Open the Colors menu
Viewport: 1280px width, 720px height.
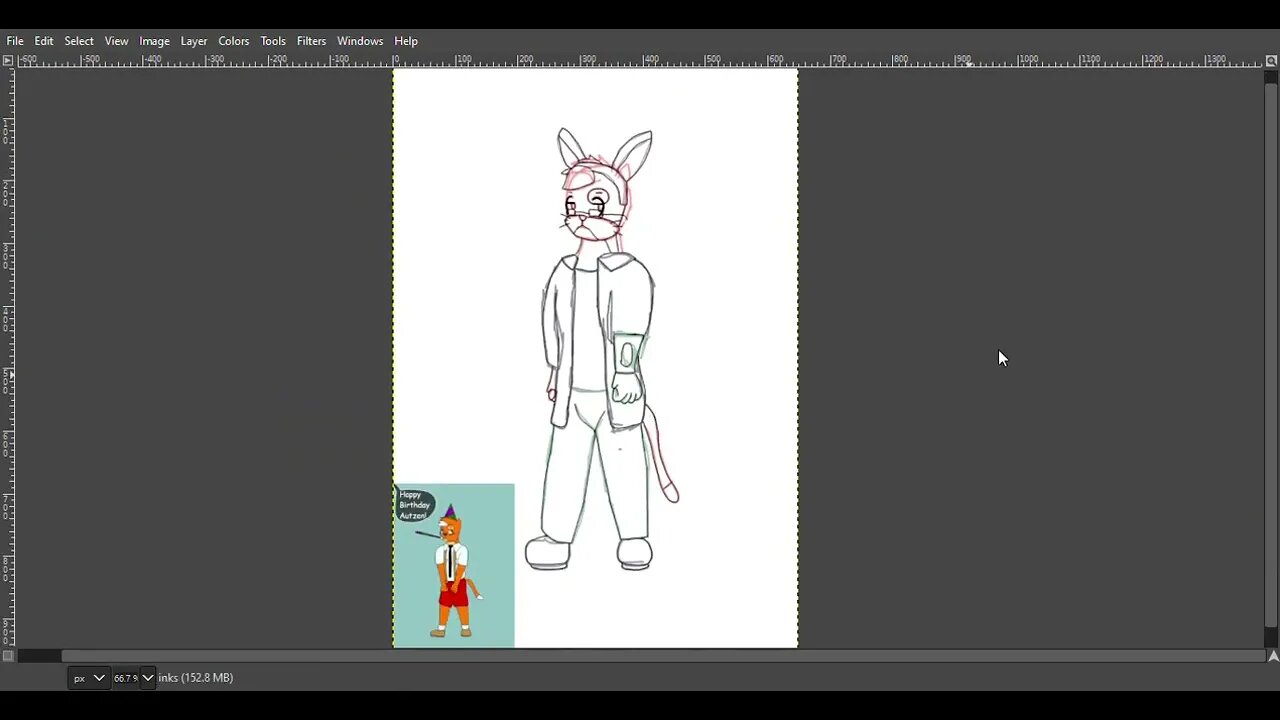coord(234,41)
